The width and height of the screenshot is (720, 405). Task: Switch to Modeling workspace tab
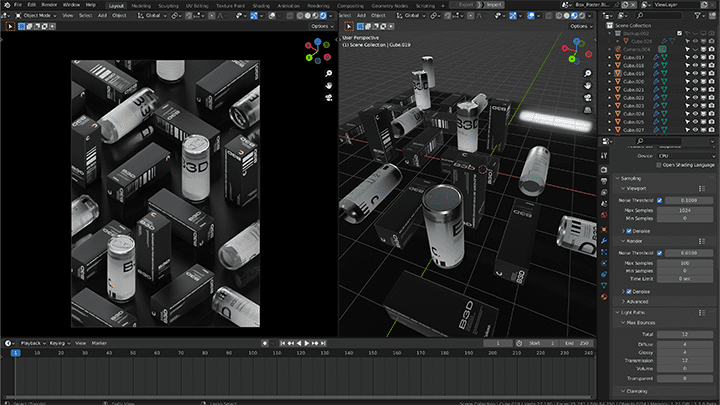[141, 6]
